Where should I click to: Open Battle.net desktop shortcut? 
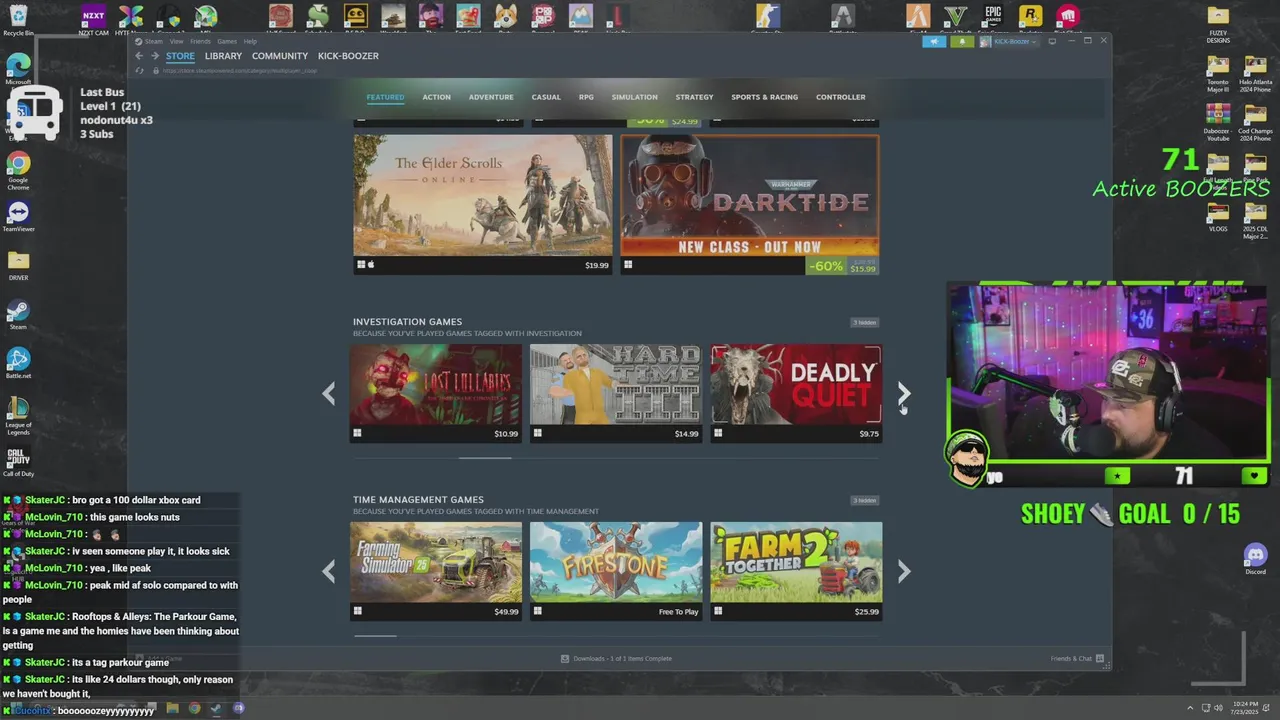click(x=18, y=364)
